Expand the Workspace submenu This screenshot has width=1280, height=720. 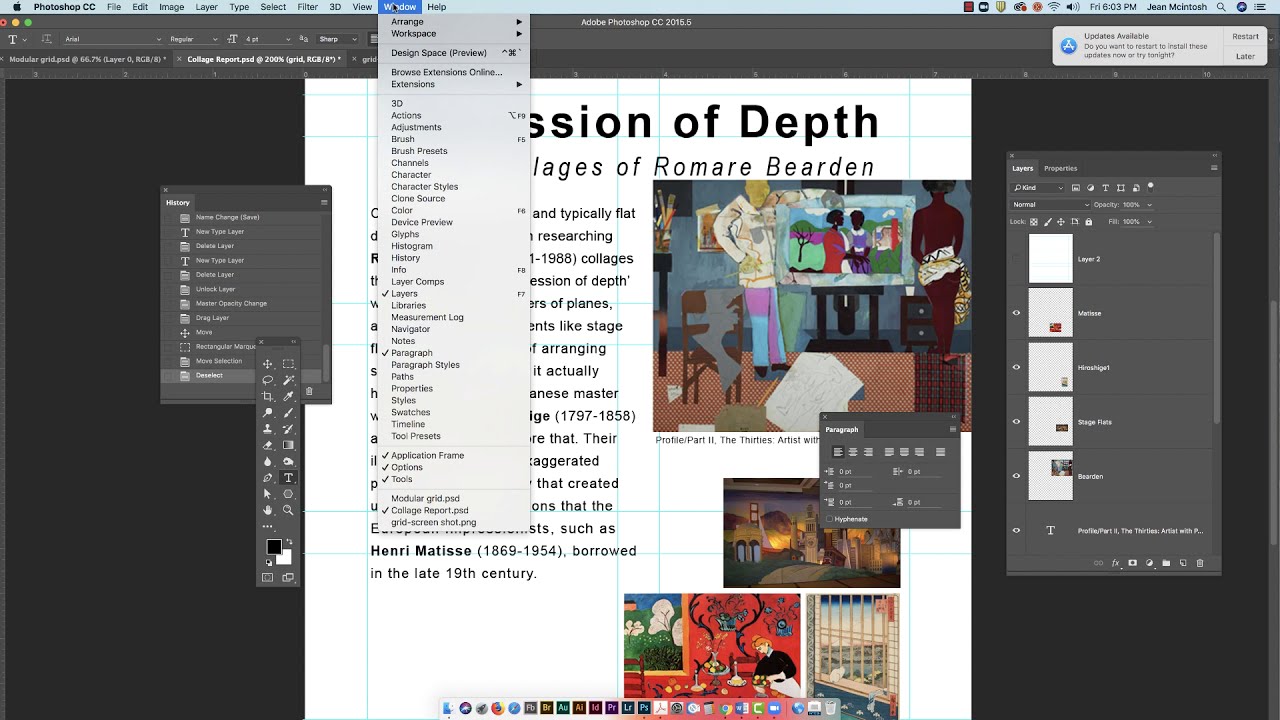(455, 34)
